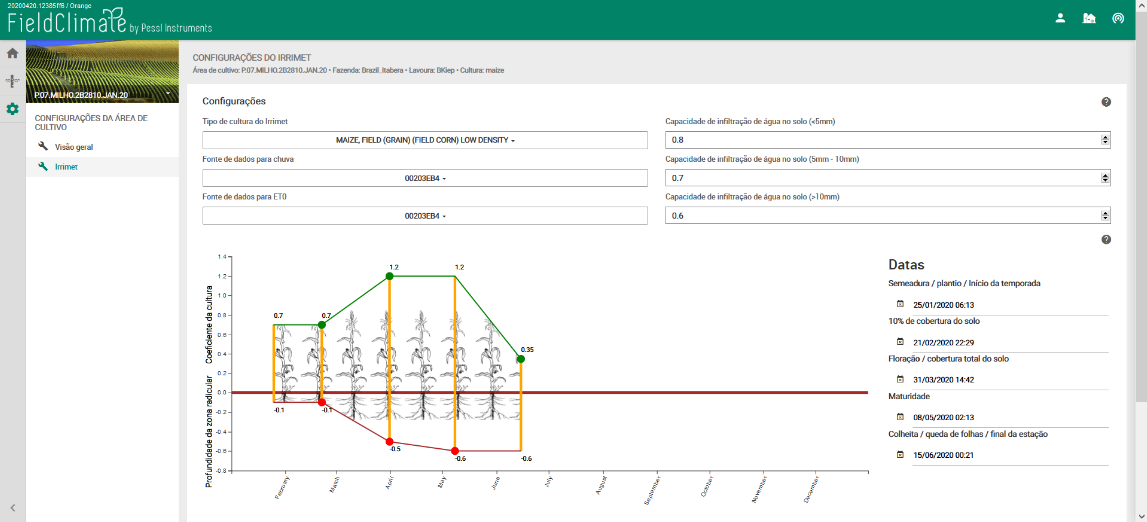Click the green 1.2 coefficient point at April
1147x522 pixels.
tap(389, 276)
